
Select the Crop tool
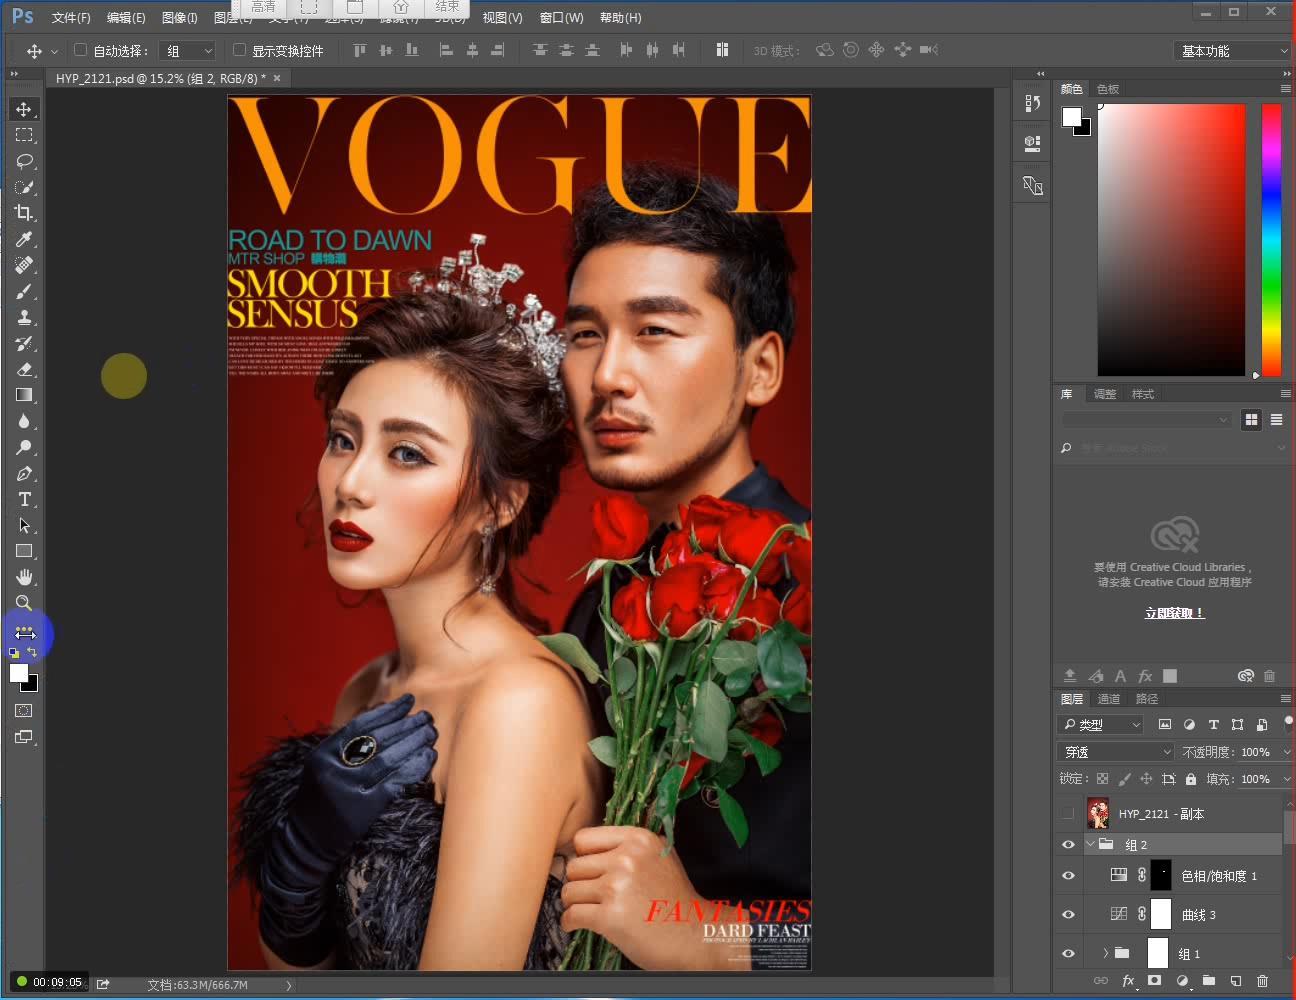pos(24,213)
